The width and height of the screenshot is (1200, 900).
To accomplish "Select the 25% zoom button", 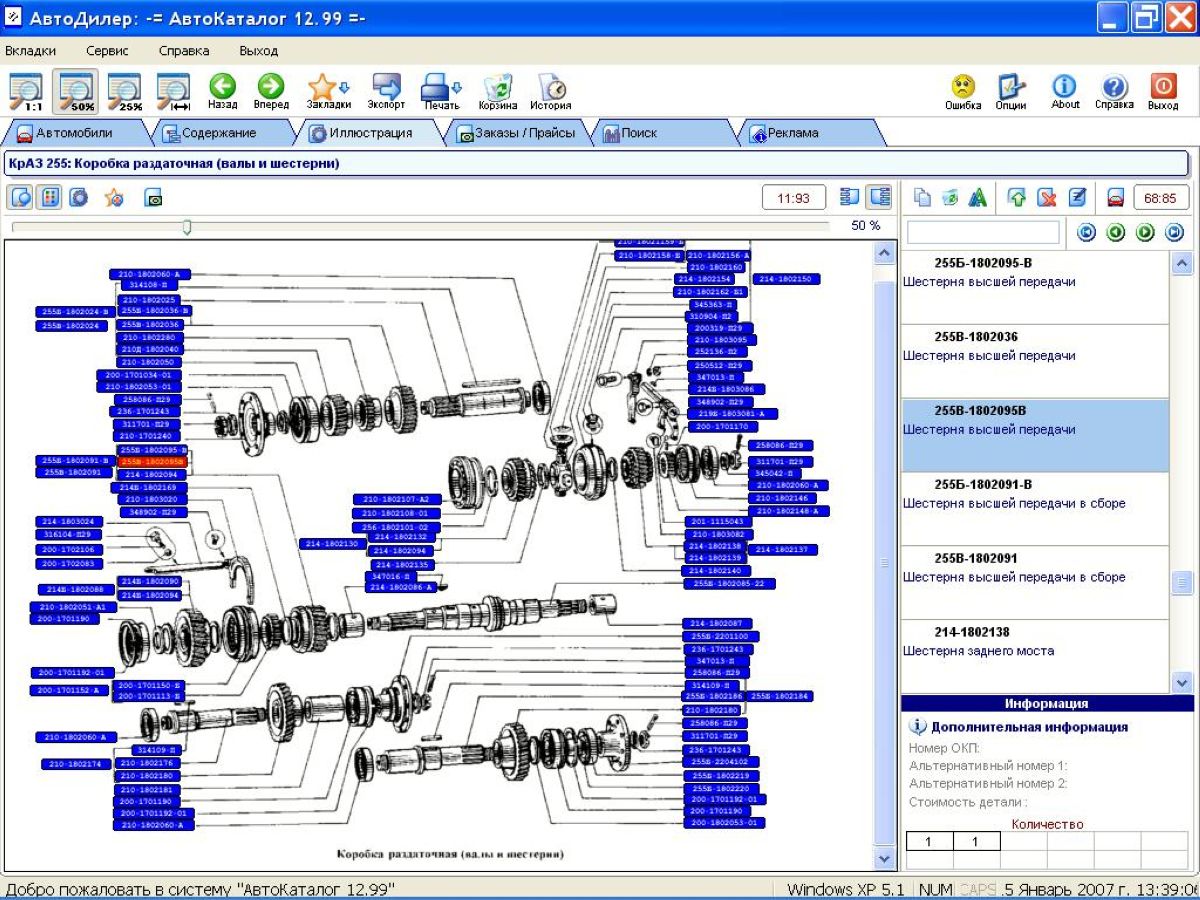I will coord(125,92).
